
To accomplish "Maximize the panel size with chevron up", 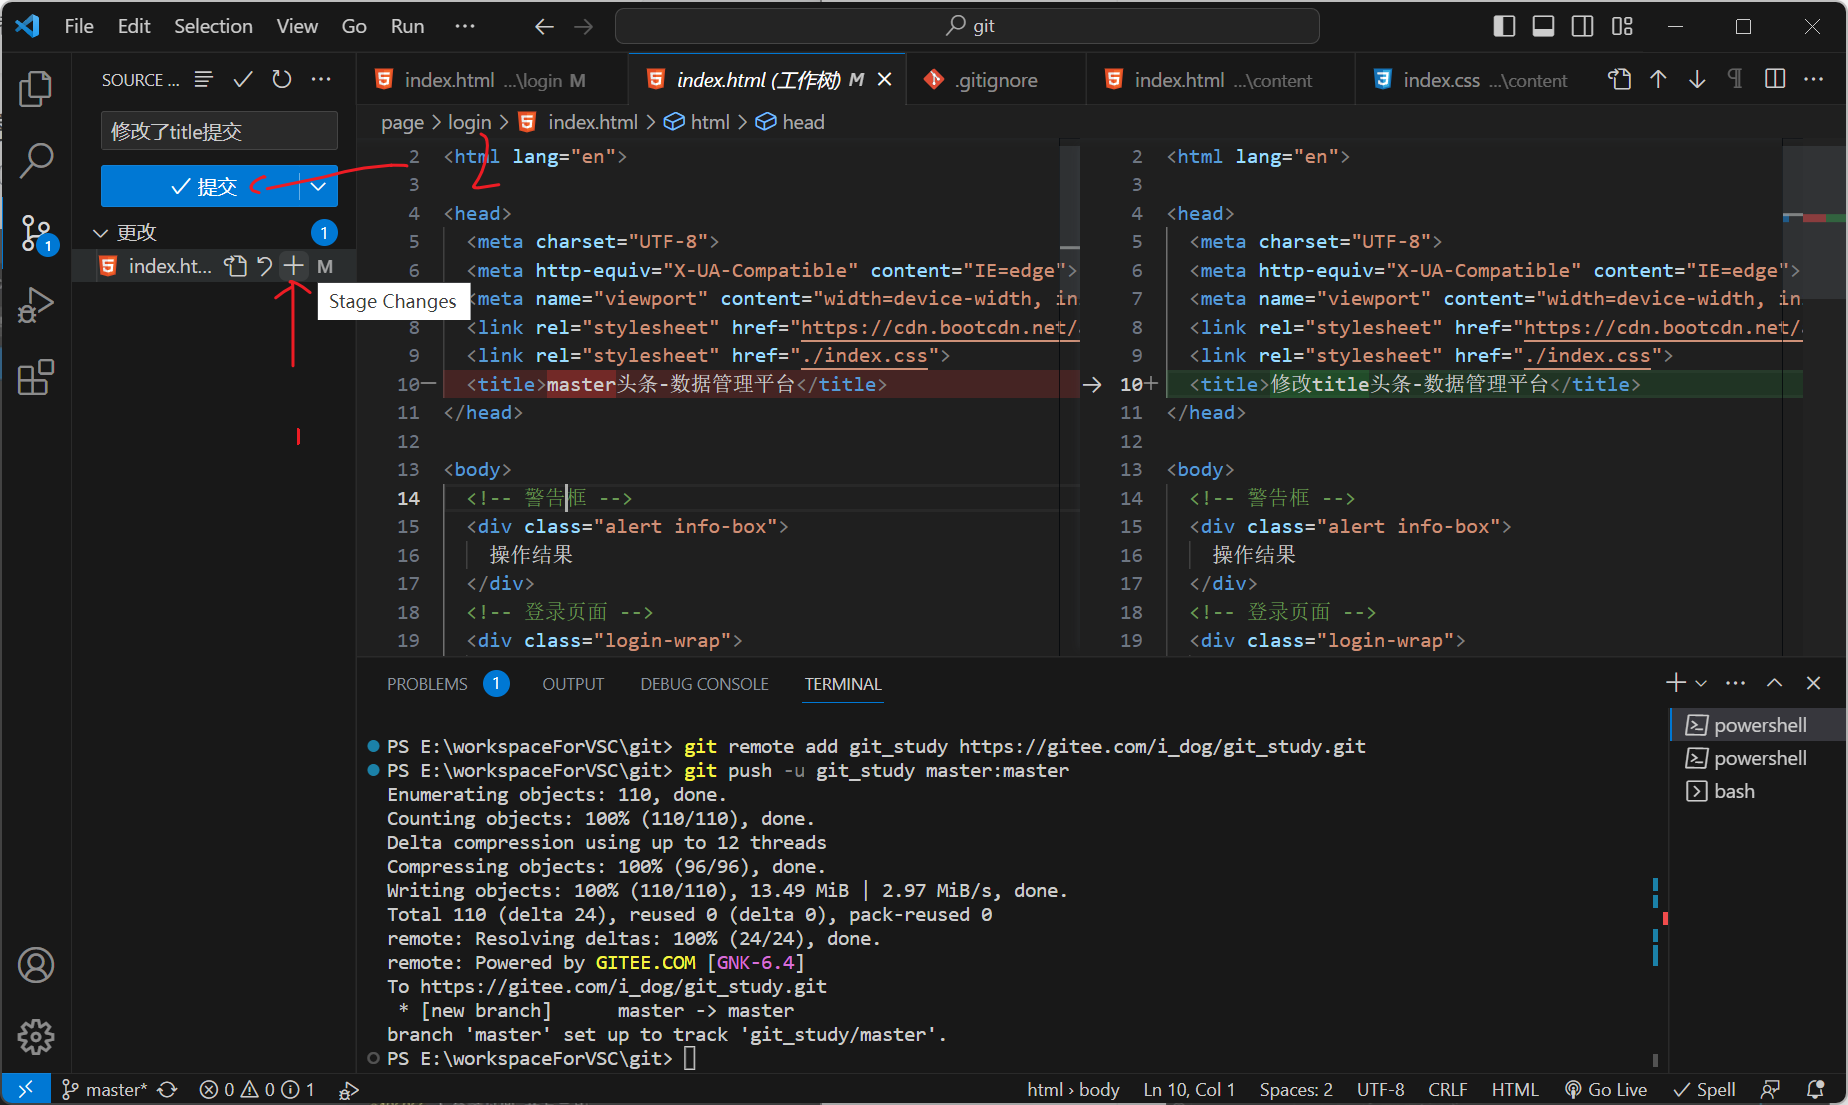I will (1774, 683).
